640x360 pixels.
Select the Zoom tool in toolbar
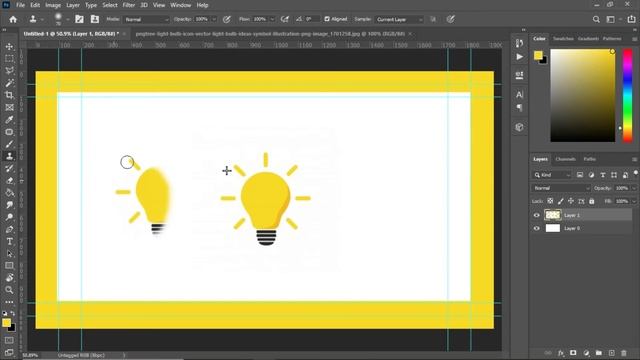pyautogui.click(x=9, y=290)
